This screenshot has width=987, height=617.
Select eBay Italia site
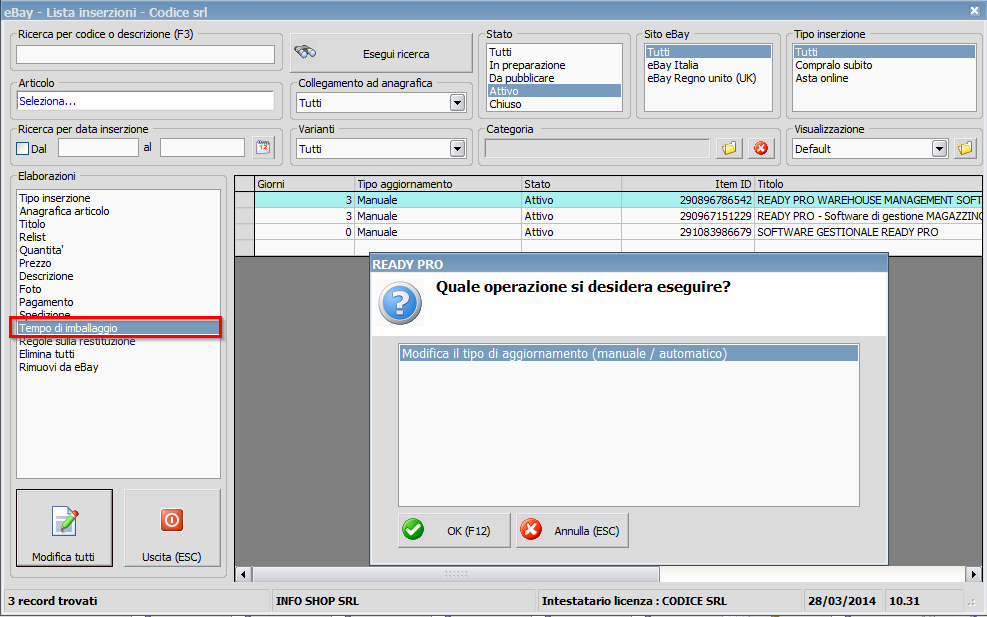708,65
